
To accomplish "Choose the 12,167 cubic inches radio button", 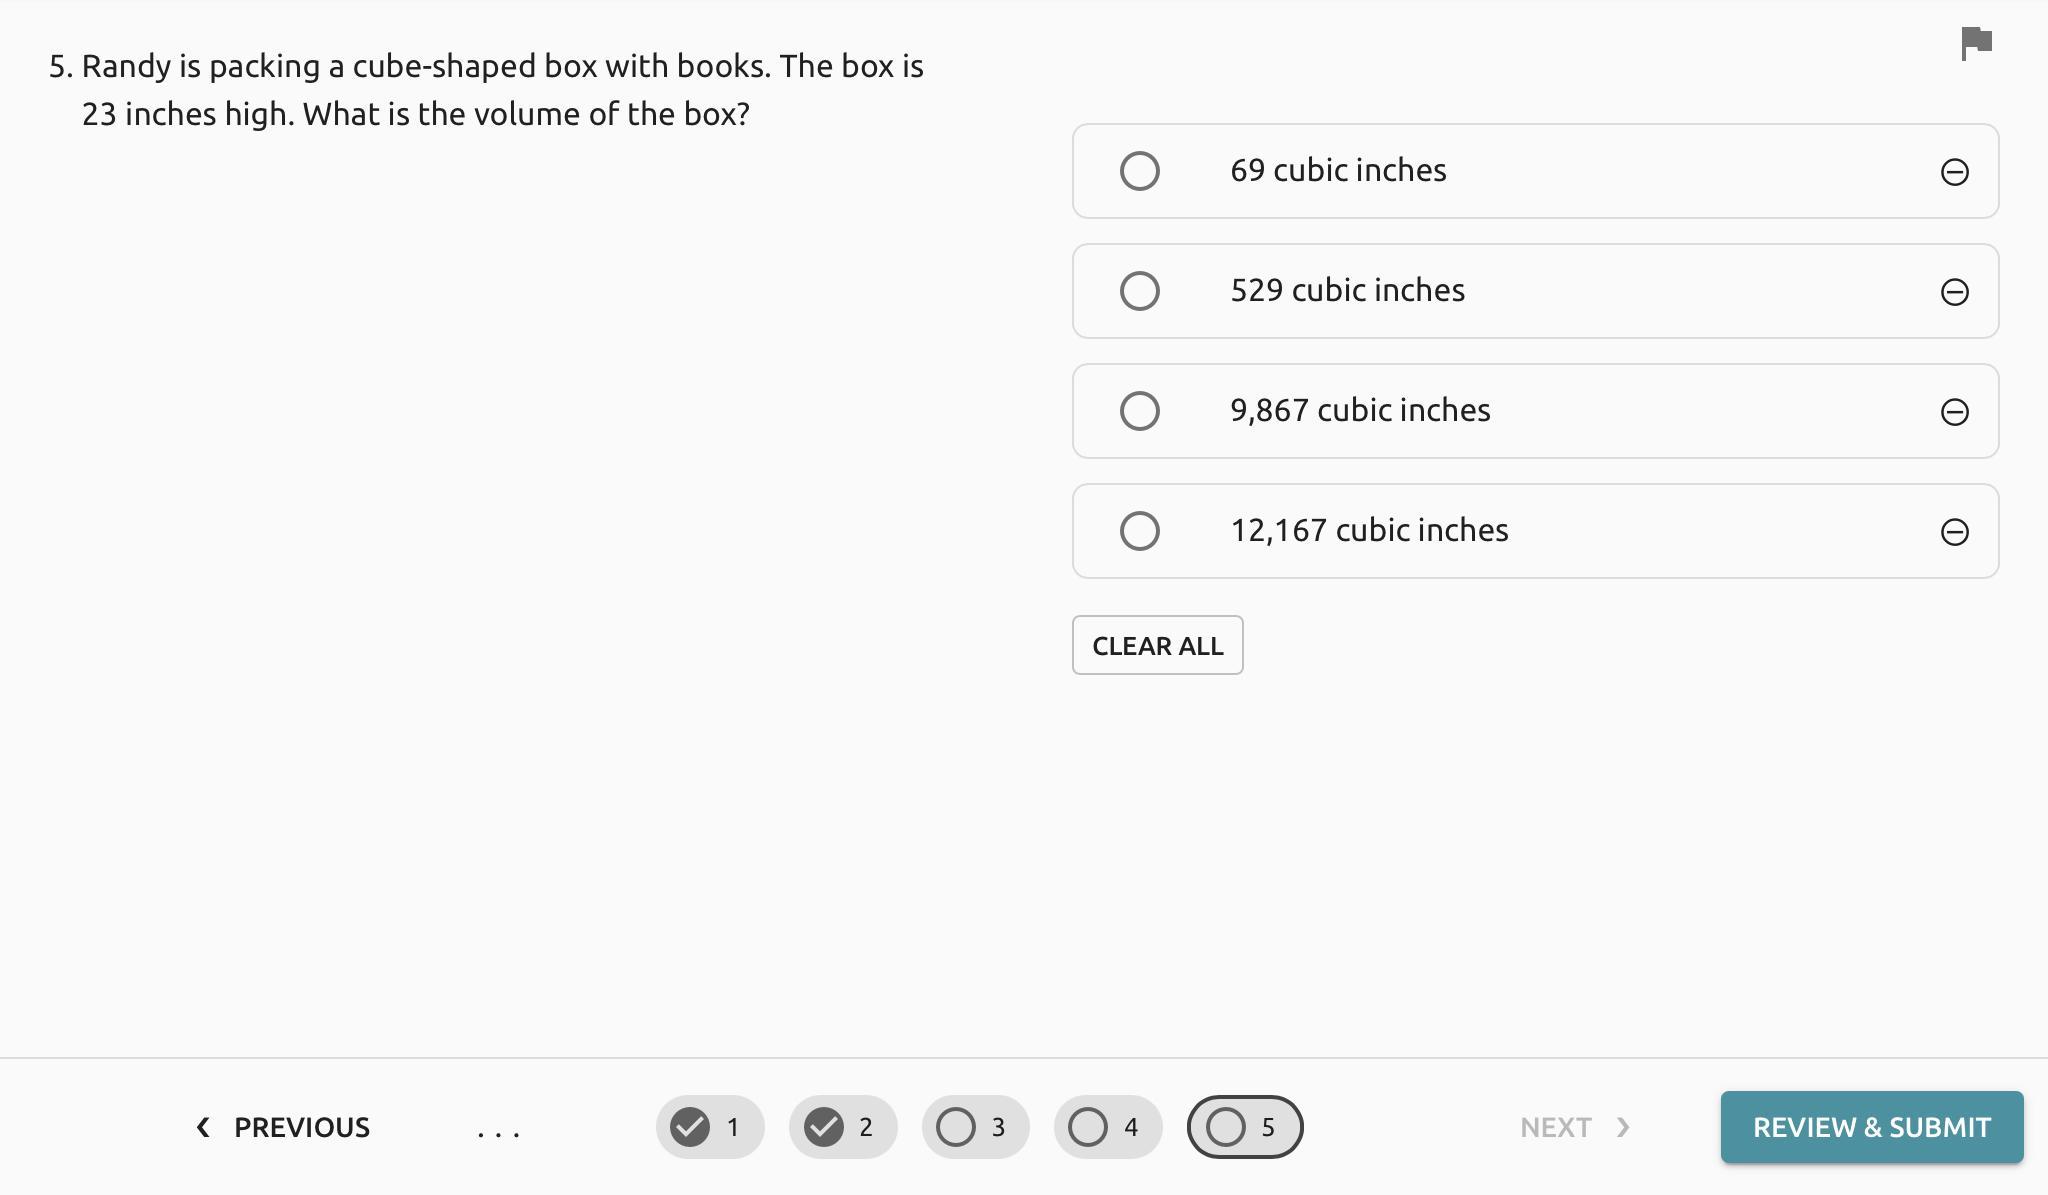I will [1140, 531].
